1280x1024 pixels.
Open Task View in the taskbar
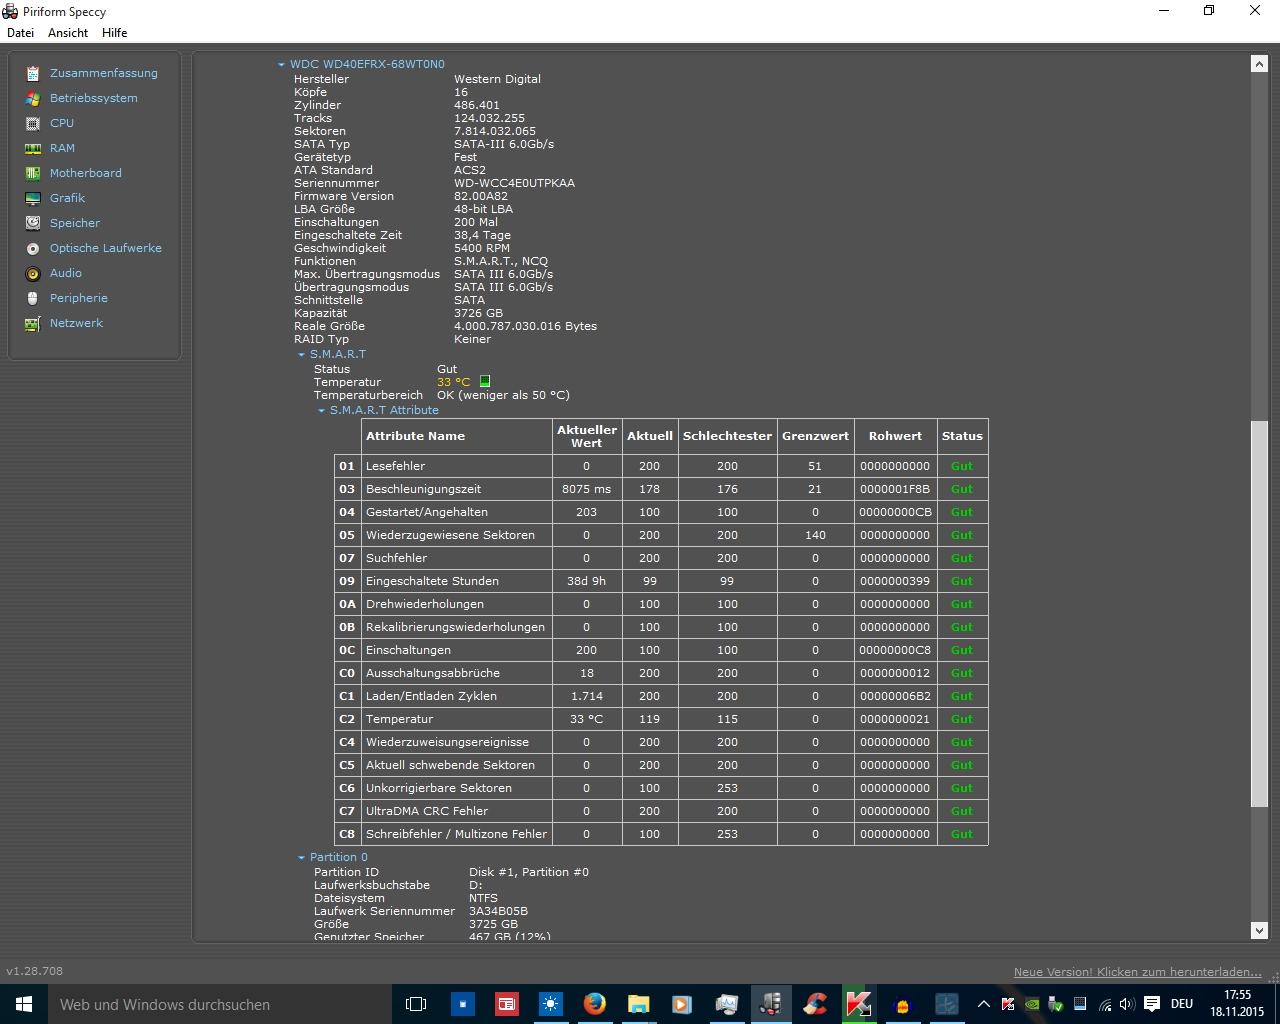click(416, 1004)
